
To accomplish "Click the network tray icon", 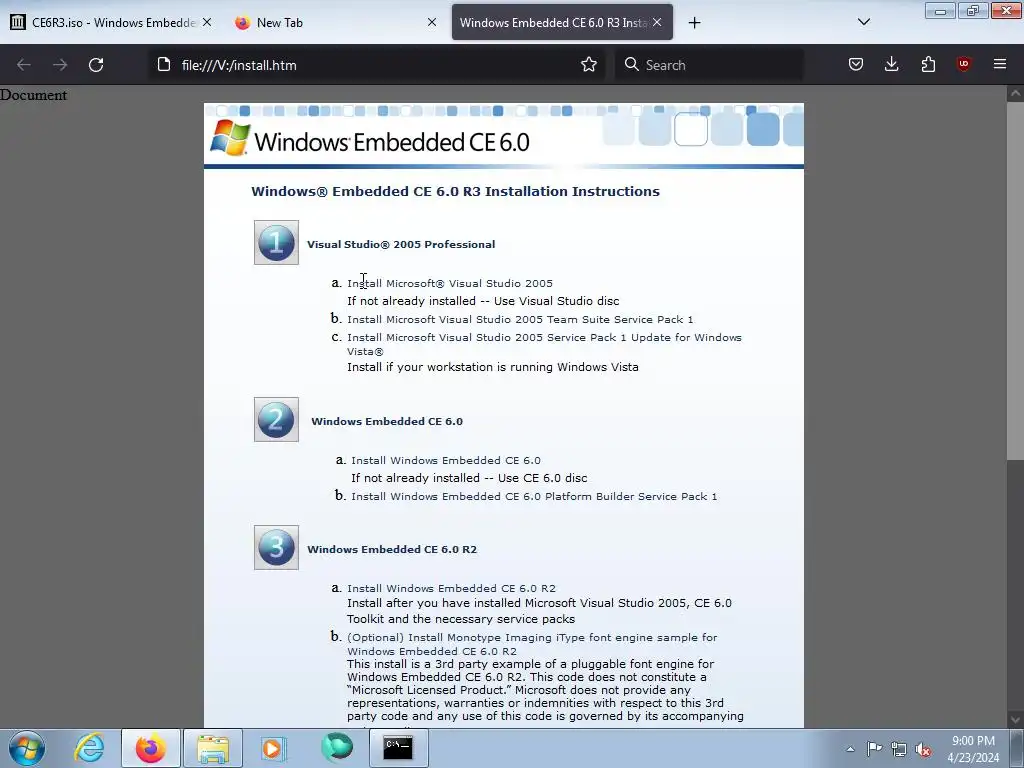I will click(x=899, y=749).
